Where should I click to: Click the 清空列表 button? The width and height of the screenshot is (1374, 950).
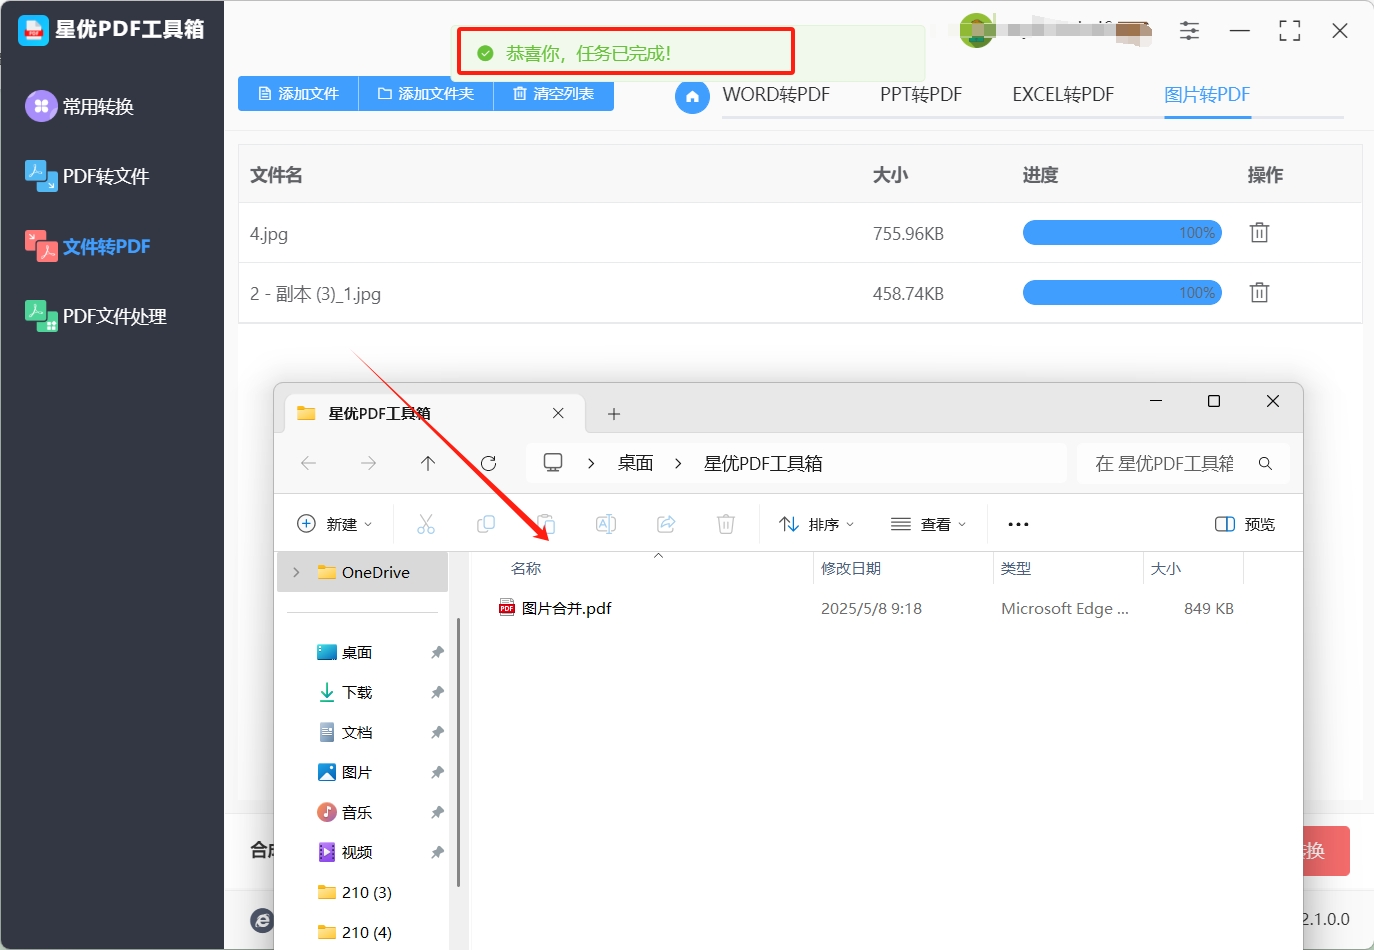(554, 94)
